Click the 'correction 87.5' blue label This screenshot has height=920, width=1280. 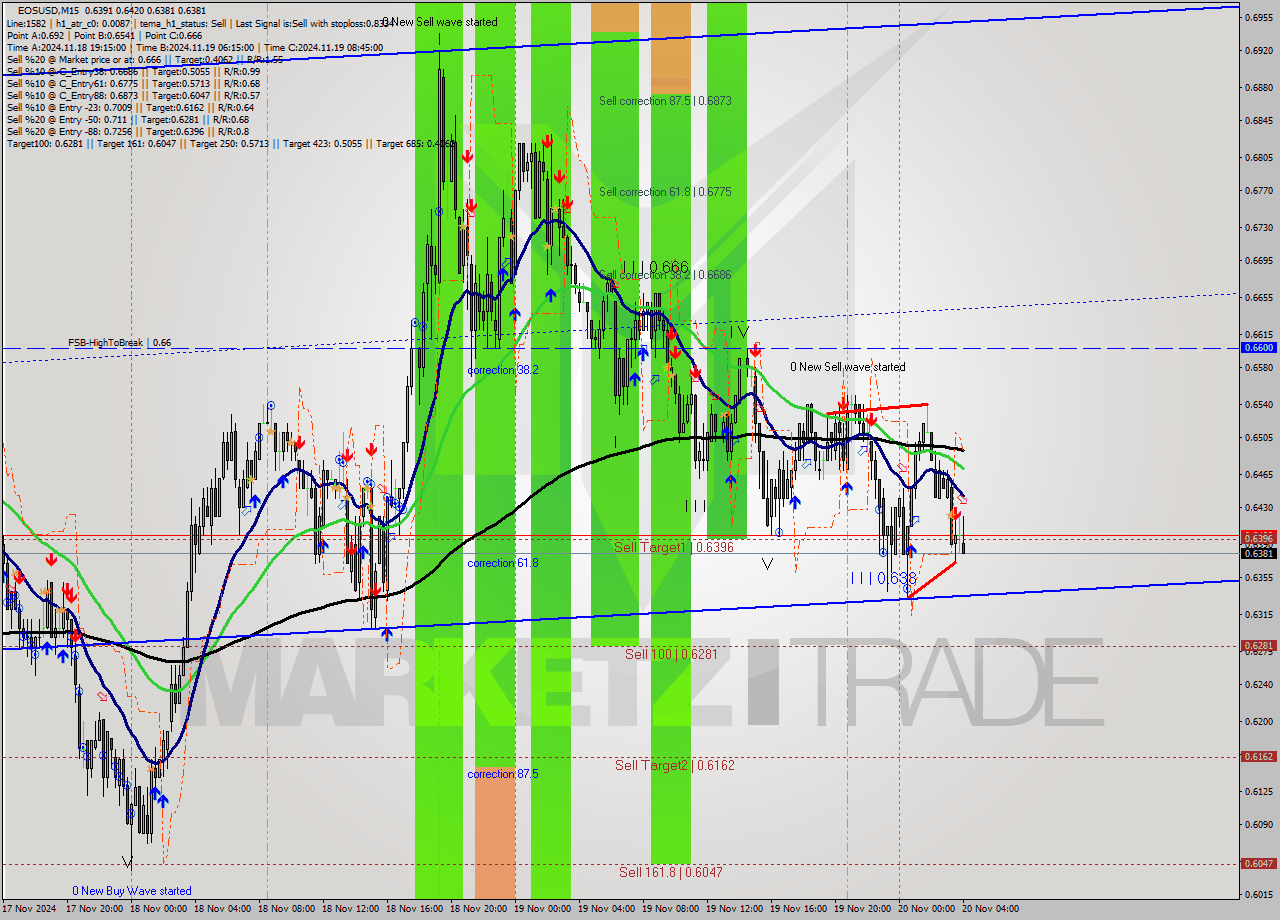(502, 774)
